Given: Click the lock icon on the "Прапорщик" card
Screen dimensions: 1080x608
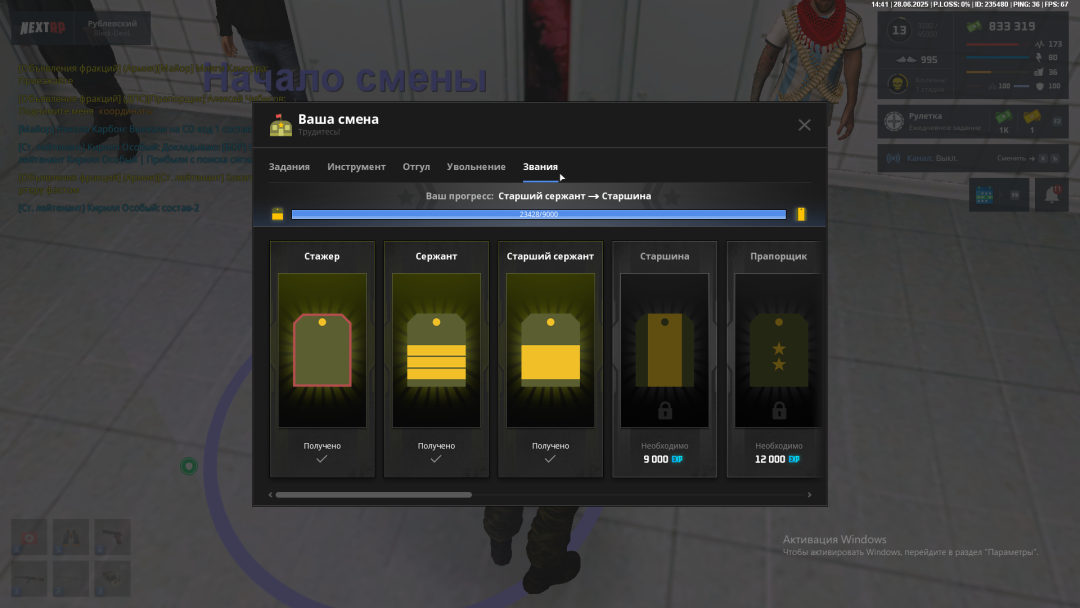Looking at the screenshot, I should [779, 410].
